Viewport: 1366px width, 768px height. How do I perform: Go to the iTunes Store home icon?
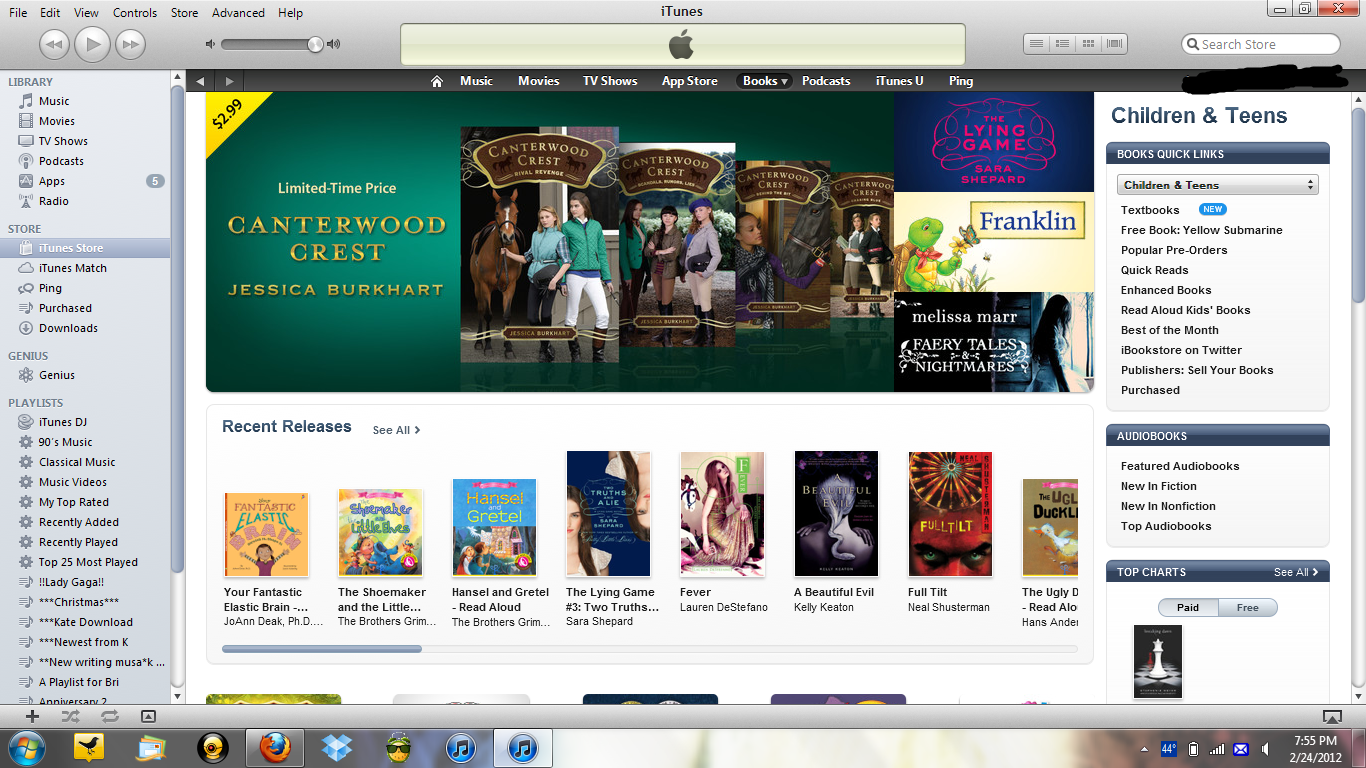(436, 81)
